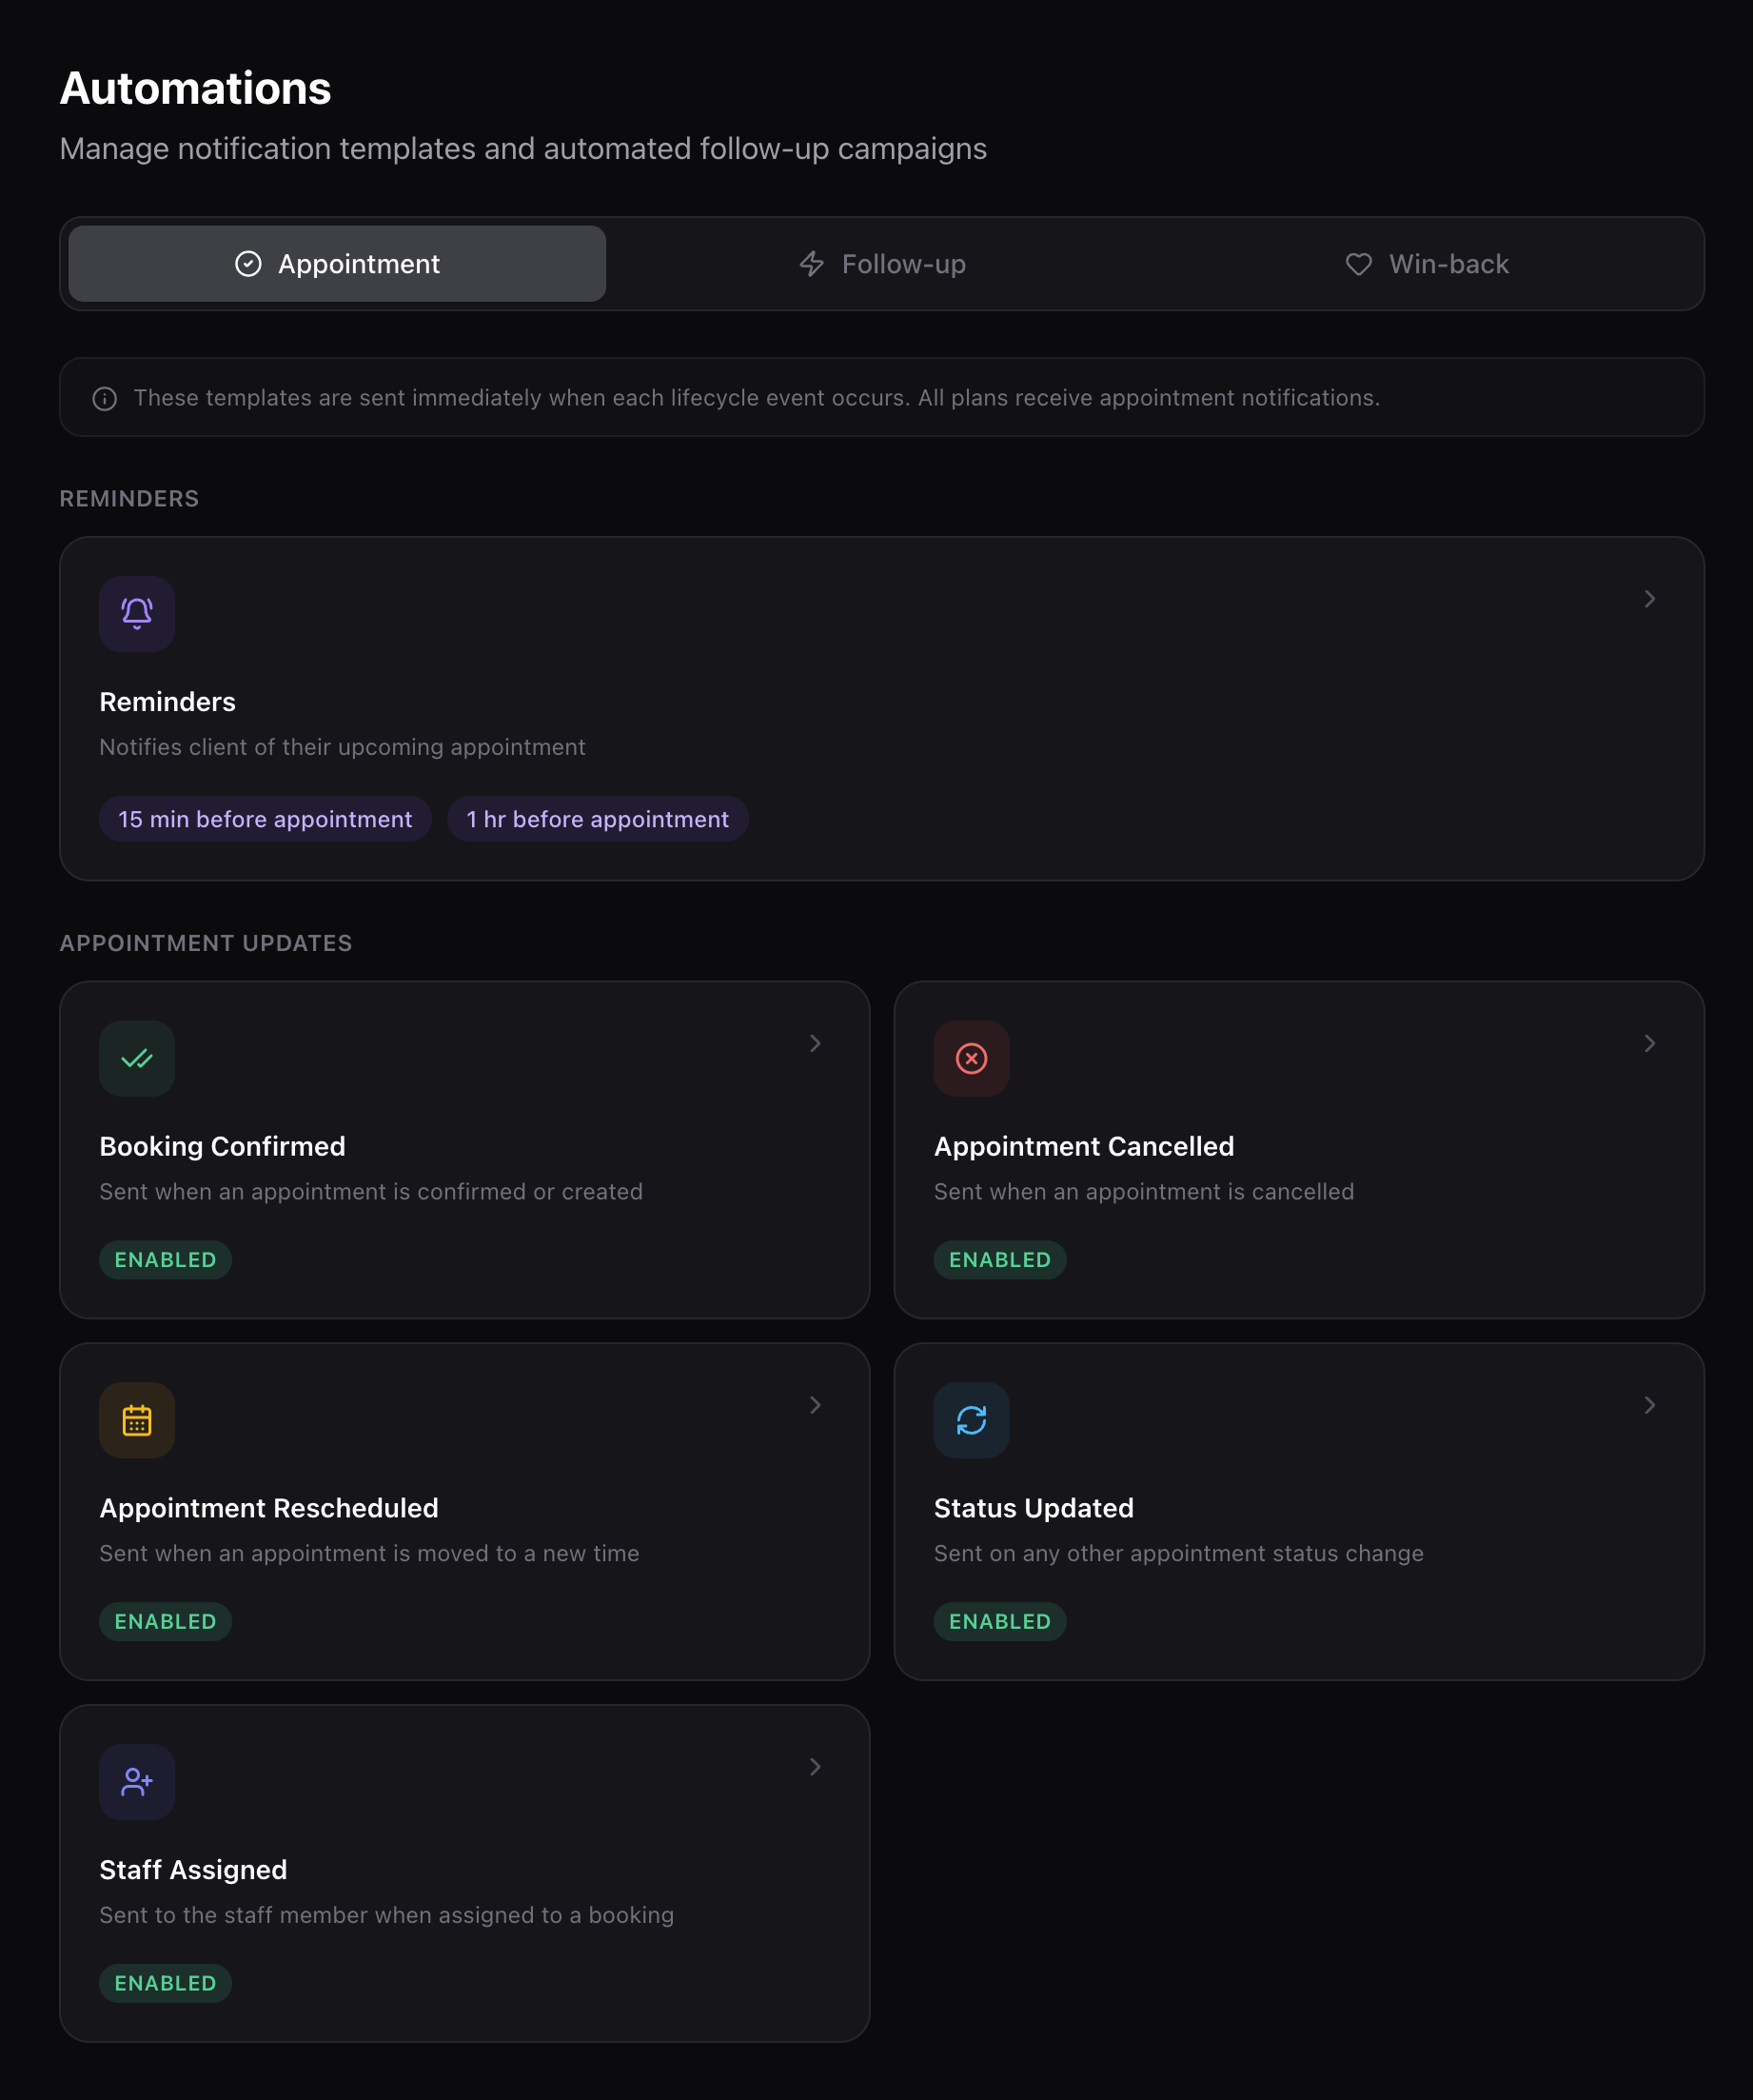Image resolution: width=1753 pixels, height=2100 pixels.
Task: Click the yellow calendar Appointment Rescheduled icon
Action: pos(137,1420)
